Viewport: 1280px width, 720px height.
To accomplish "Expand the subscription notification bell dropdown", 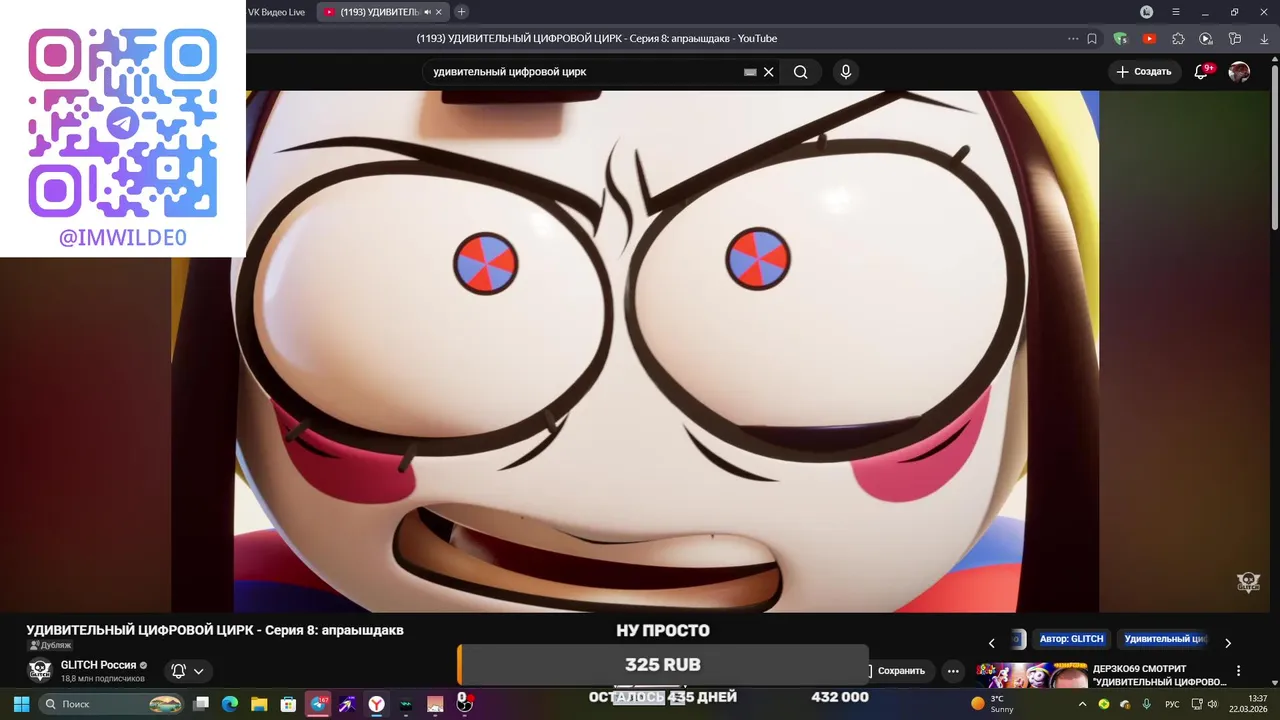I will 187,671.
